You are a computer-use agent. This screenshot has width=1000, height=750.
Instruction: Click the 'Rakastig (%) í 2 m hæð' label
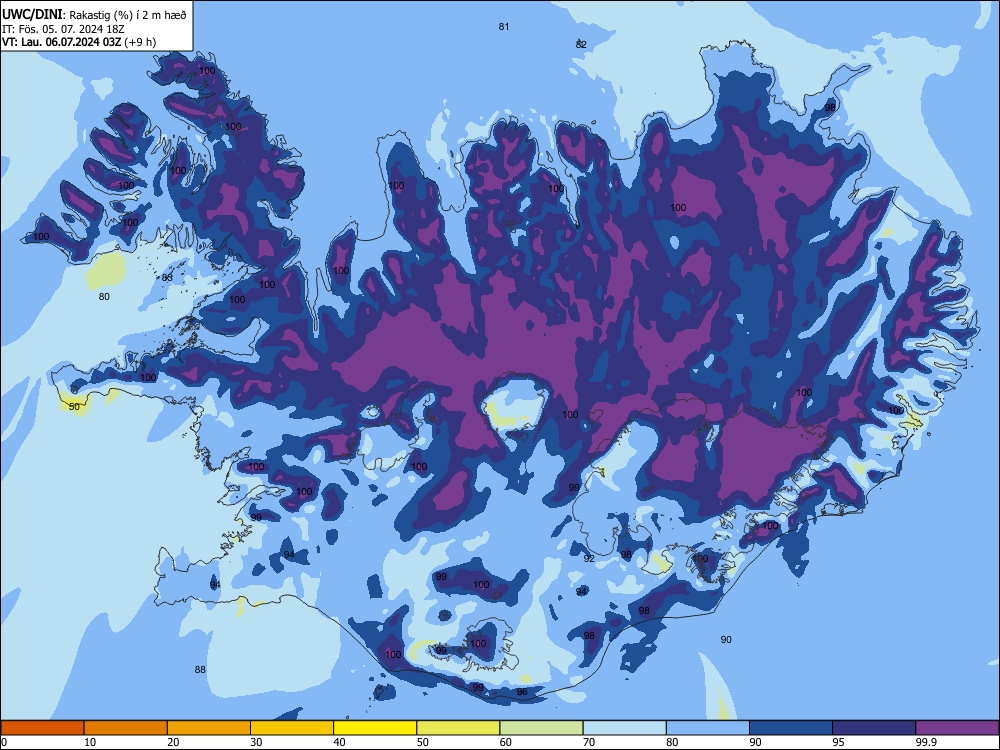128,15
